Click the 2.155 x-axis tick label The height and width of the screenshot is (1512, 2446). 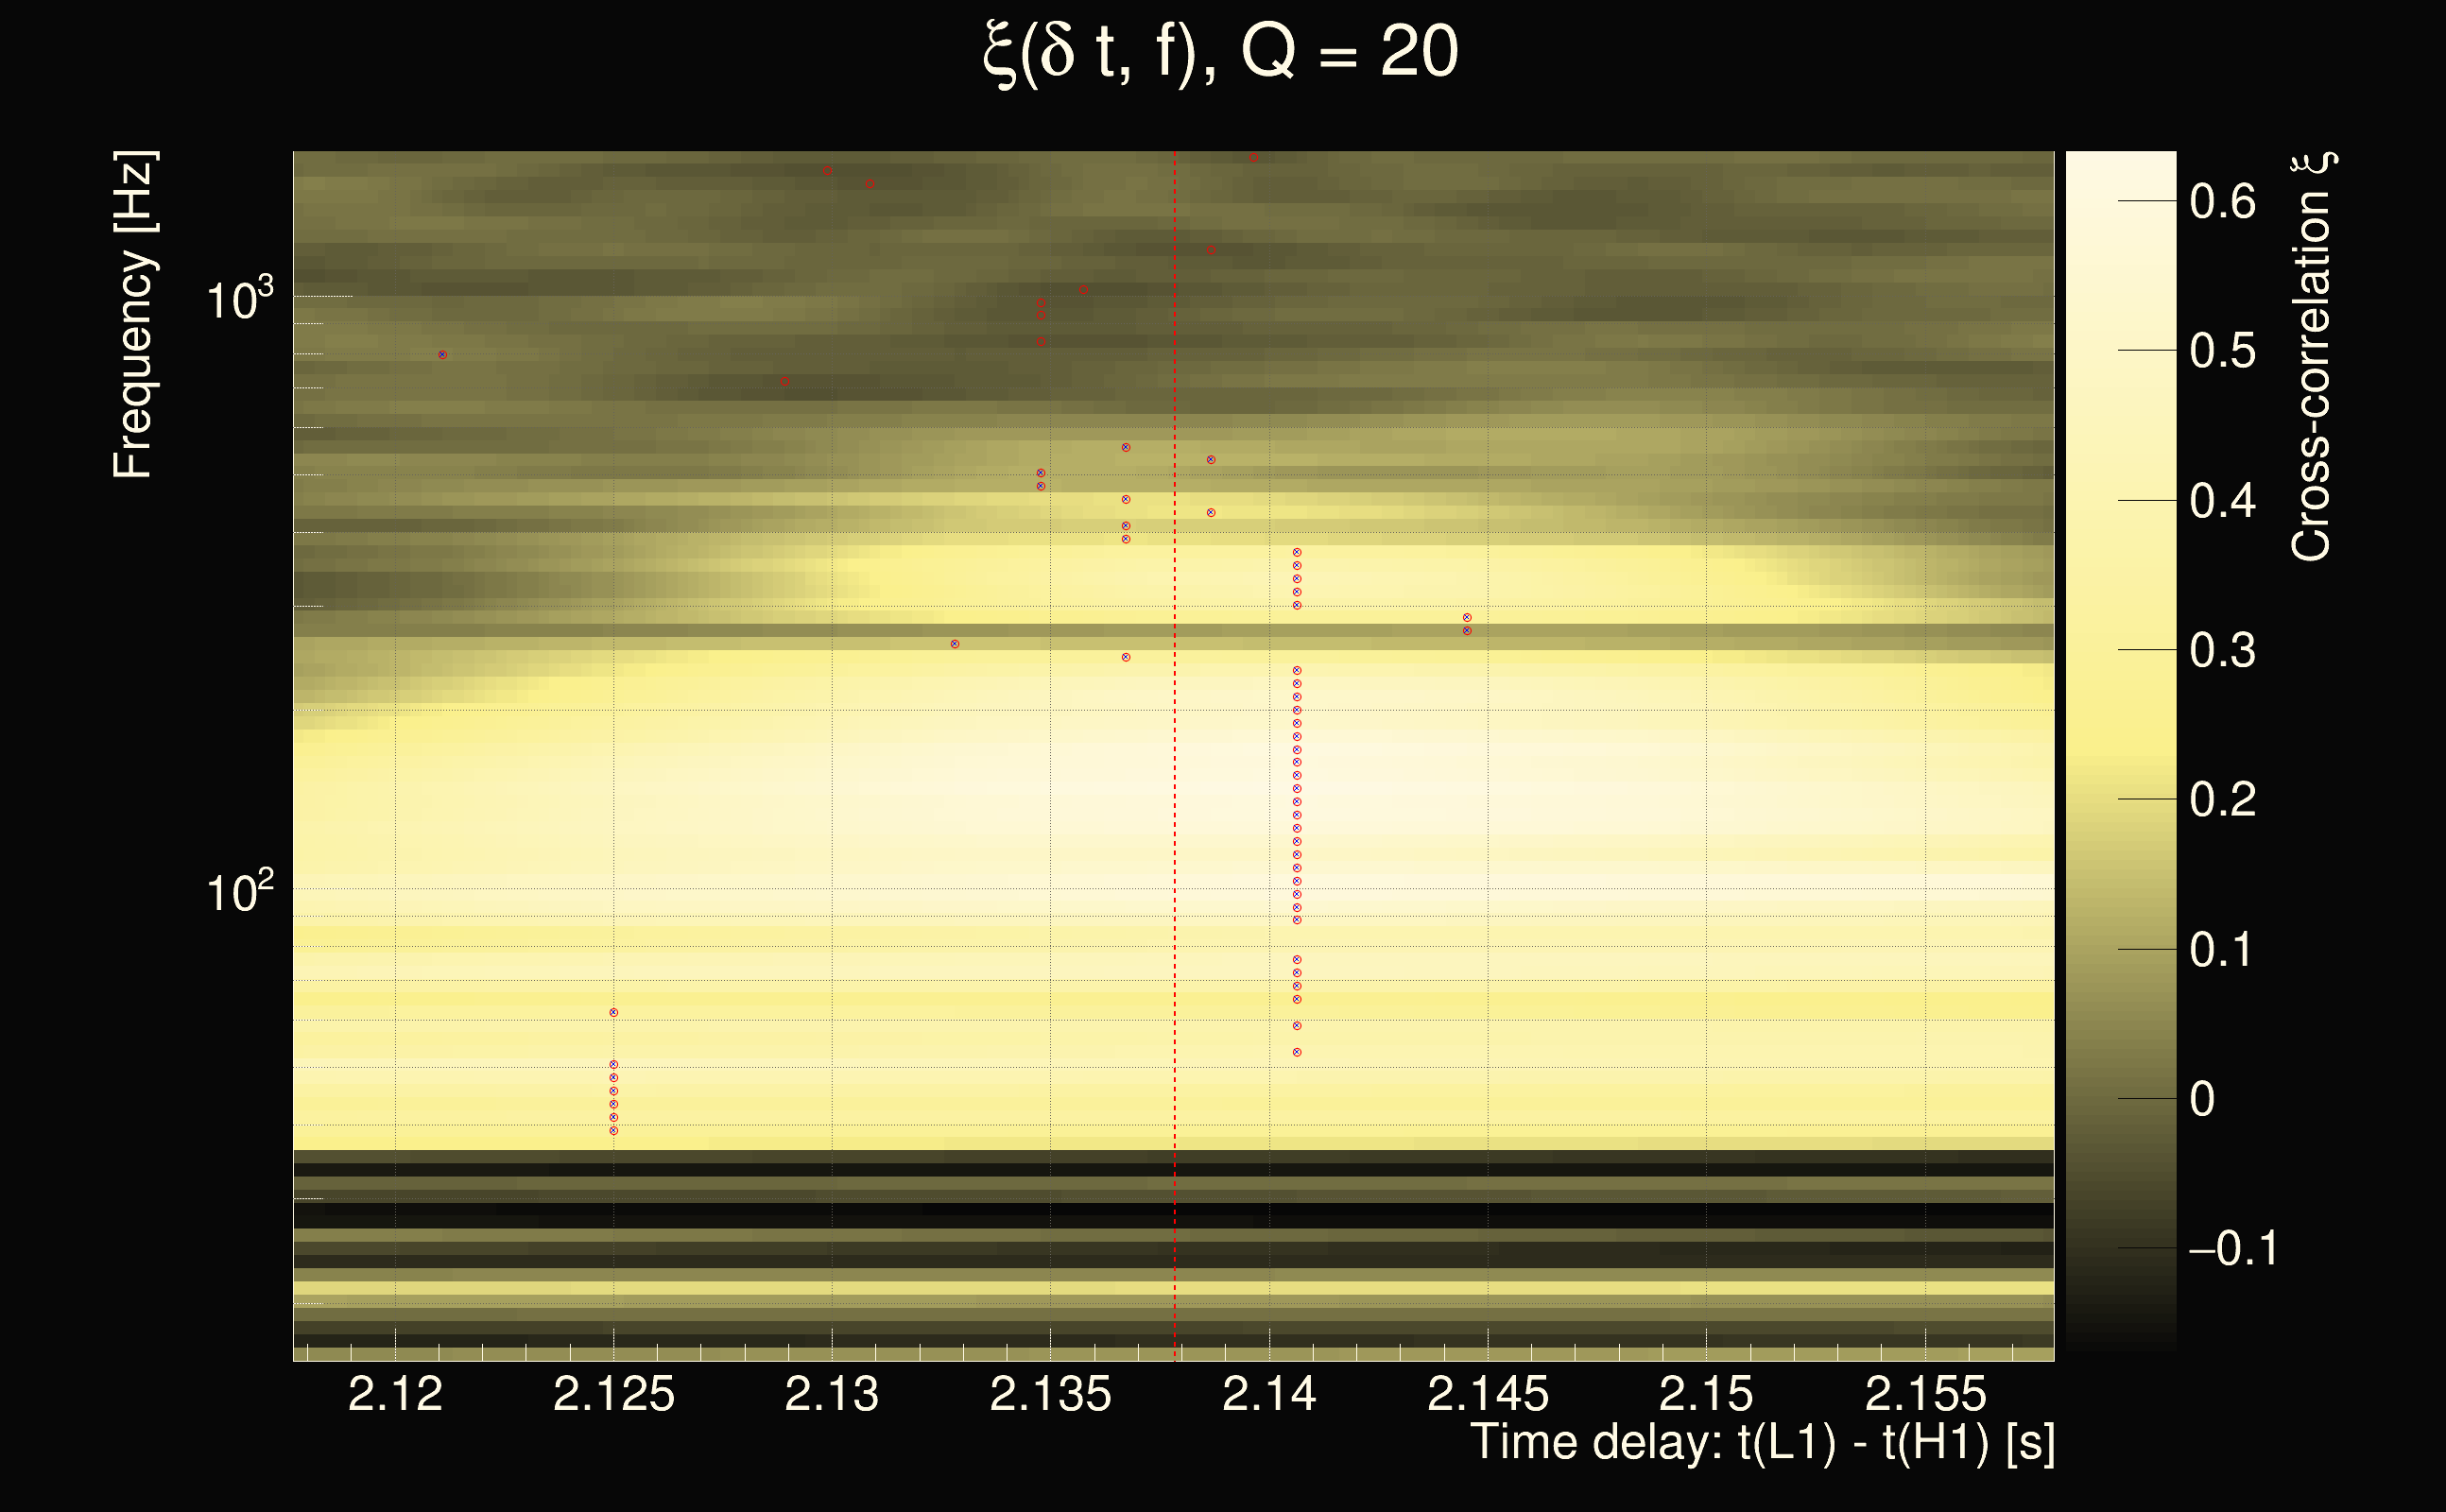[1925, 1394]
